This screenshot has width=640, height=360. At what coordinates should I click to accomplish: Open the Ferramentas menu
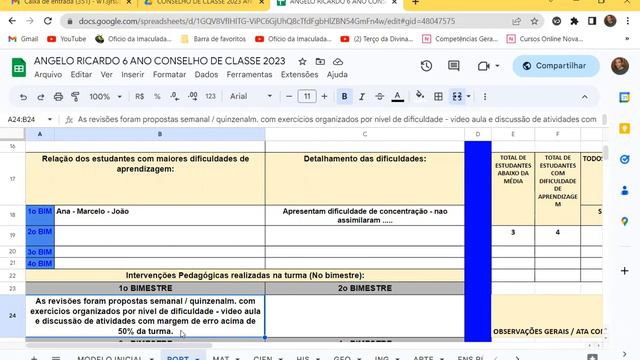249,75
